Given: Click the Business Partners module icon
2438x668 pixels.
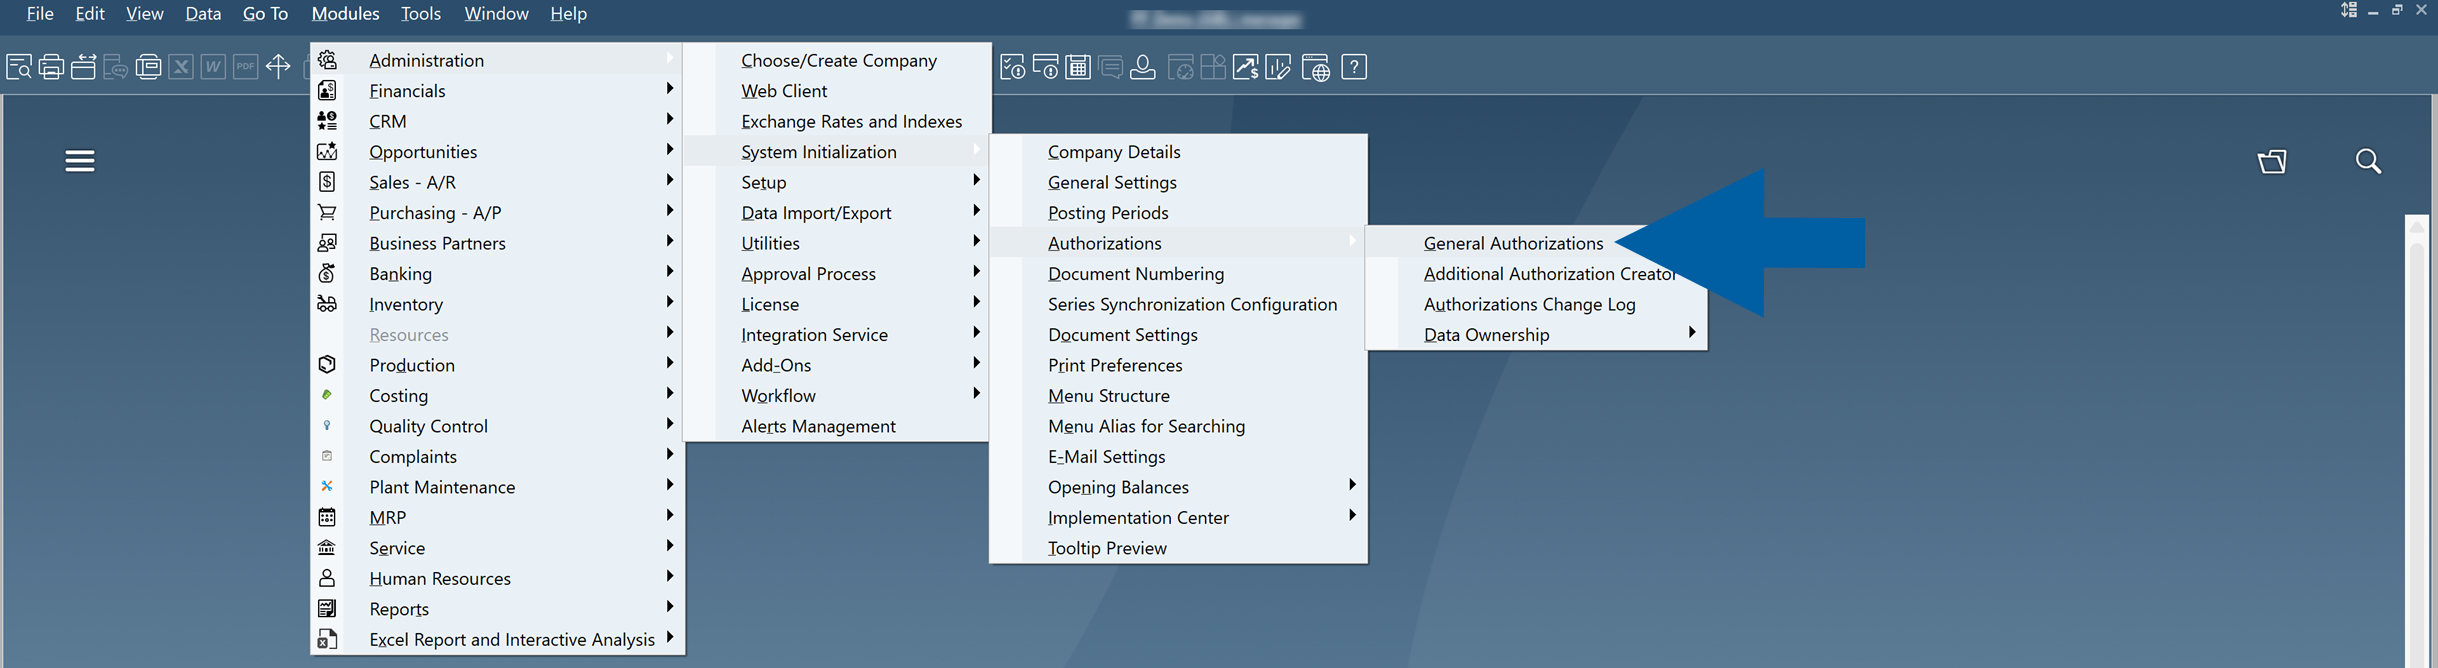Looking at the screenshot, I should click(x=327, y=243).
